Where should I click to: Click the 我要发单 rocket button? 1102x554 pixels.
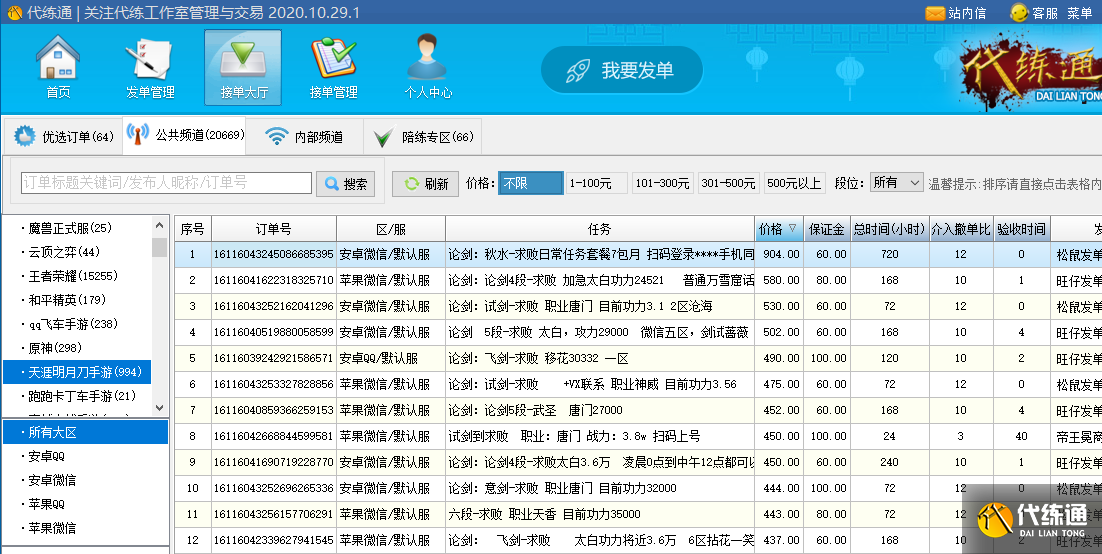pyautogui.click(x=622, y=71)
